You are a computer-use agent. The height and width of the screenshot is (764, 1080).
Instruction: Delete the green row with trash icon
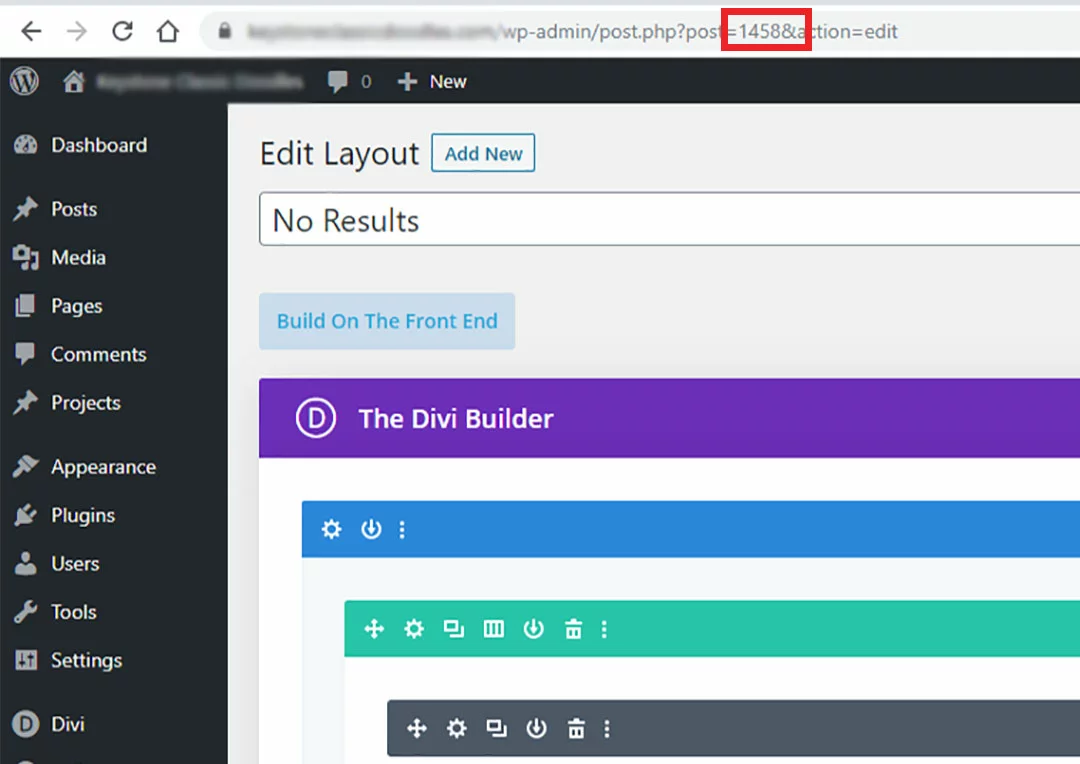pyautogui.click(x=573, y=628)
